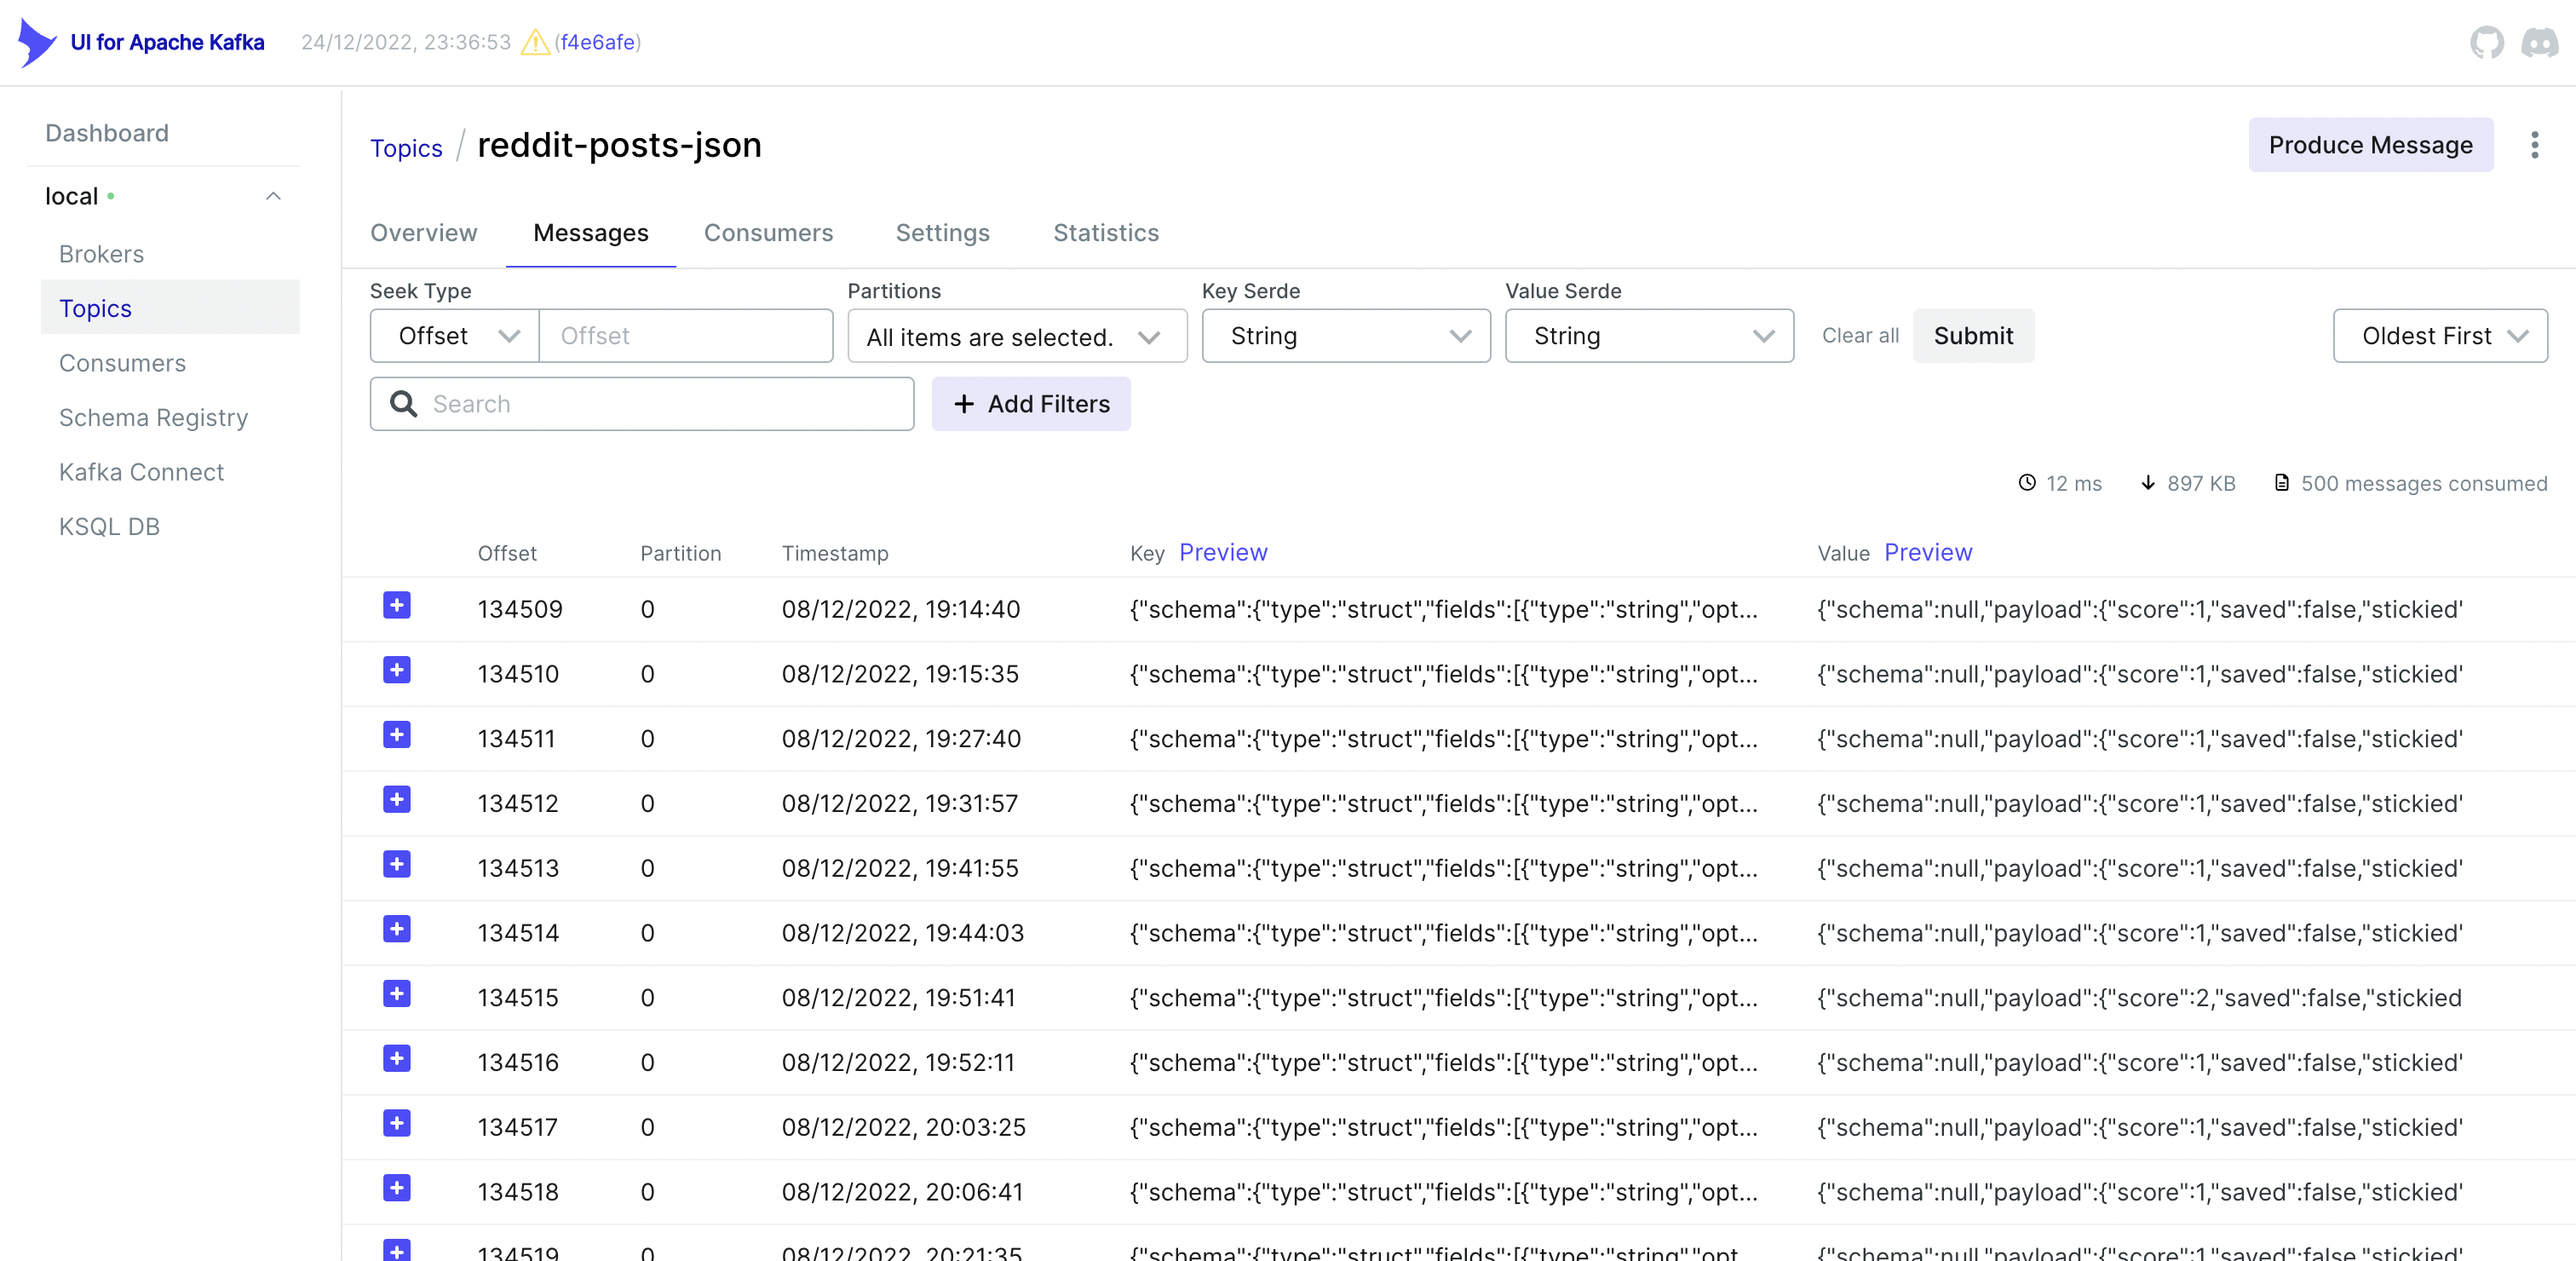The height and width of the screenshot is (1261, 2576).
Task: Click the Produce Message button
Action: pos(2370,145)
